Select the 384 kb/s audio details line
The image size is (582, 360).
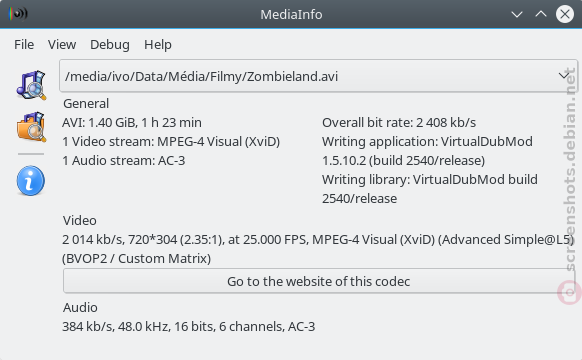189,327
